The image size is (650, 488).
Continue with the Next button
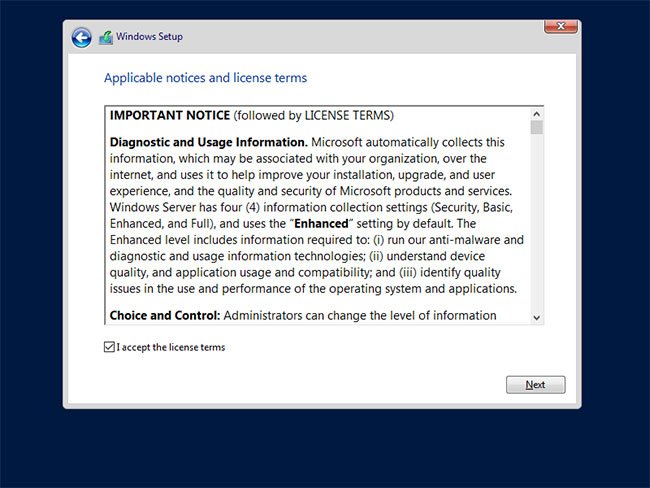535,385
